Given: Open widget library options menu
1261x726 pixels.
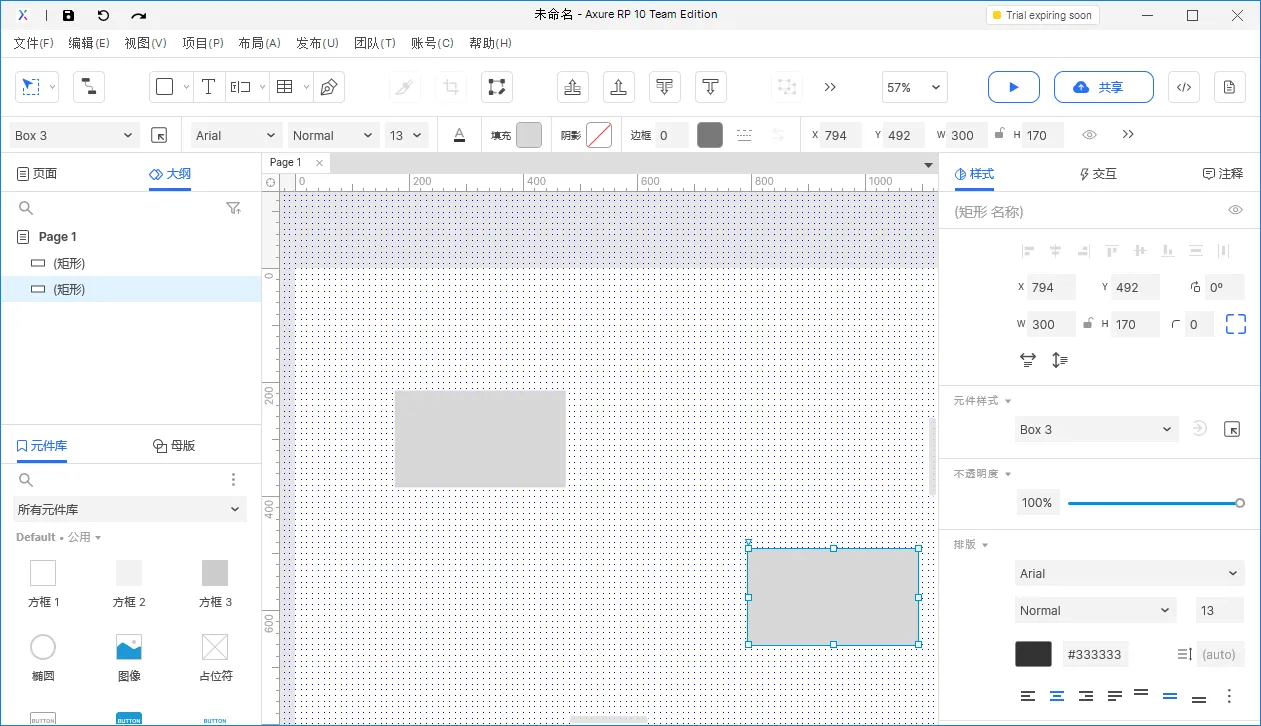Looking at the screenshot, I should [234, 480].
